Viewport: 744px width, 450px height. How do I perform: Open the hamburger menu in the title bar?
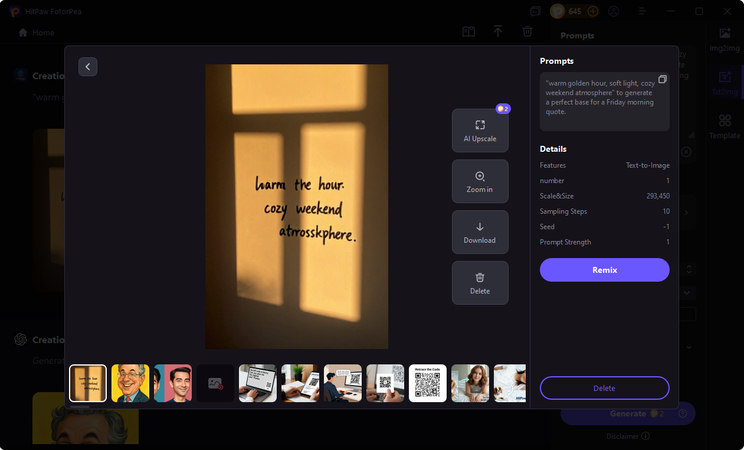pos(642,11)
